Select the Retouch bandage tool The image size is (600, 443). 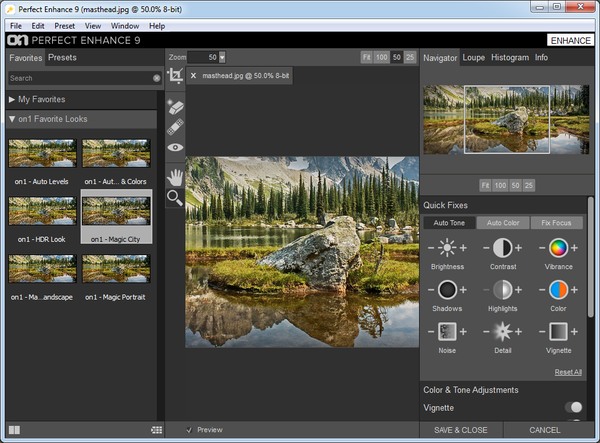click(175, 127)
